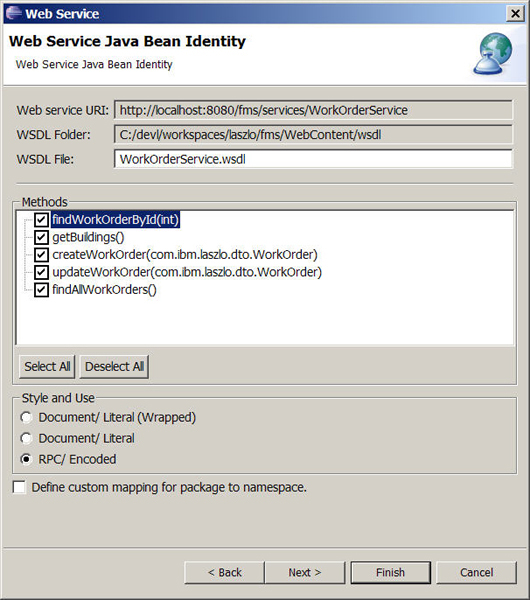The height and width of the screenshot is (600, 530).
Task: Click the bold Web Service Java Bean Identity heading
Action: pyautogui.click(x=127, y=41)
